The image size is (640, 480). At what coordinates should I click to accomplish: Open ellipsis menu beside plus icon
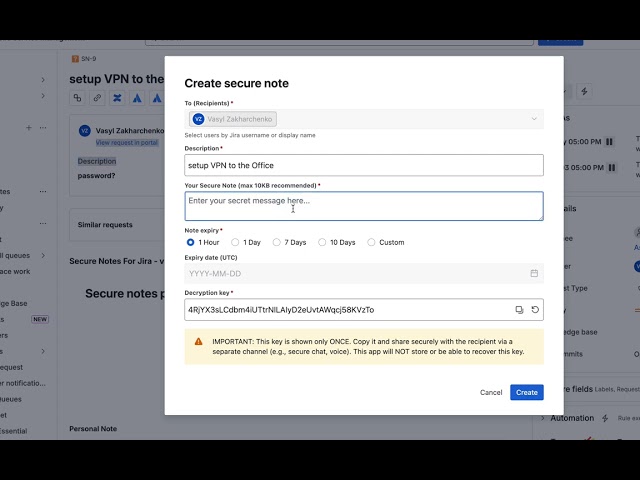tap(43, 128)
